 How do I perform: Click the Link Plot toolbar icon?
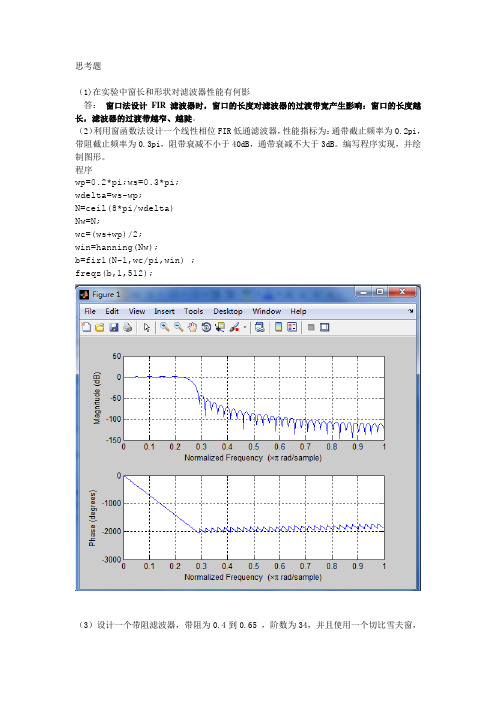[x=260, y=327]
